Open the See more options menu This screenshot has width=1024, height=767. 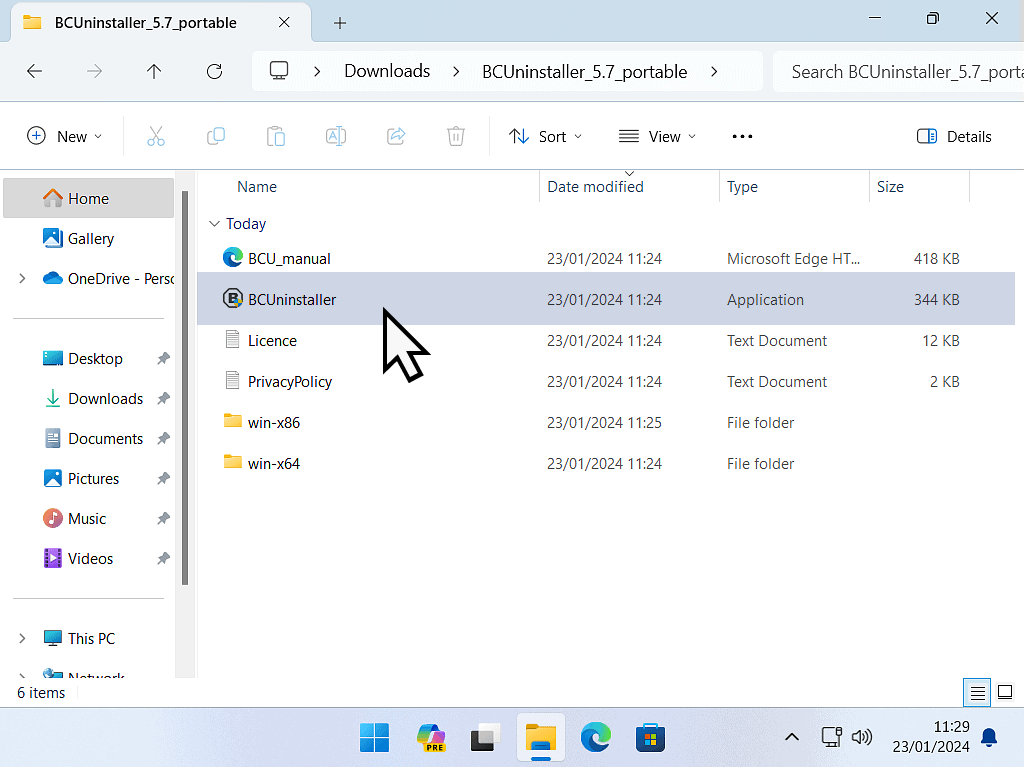[742, 137]
